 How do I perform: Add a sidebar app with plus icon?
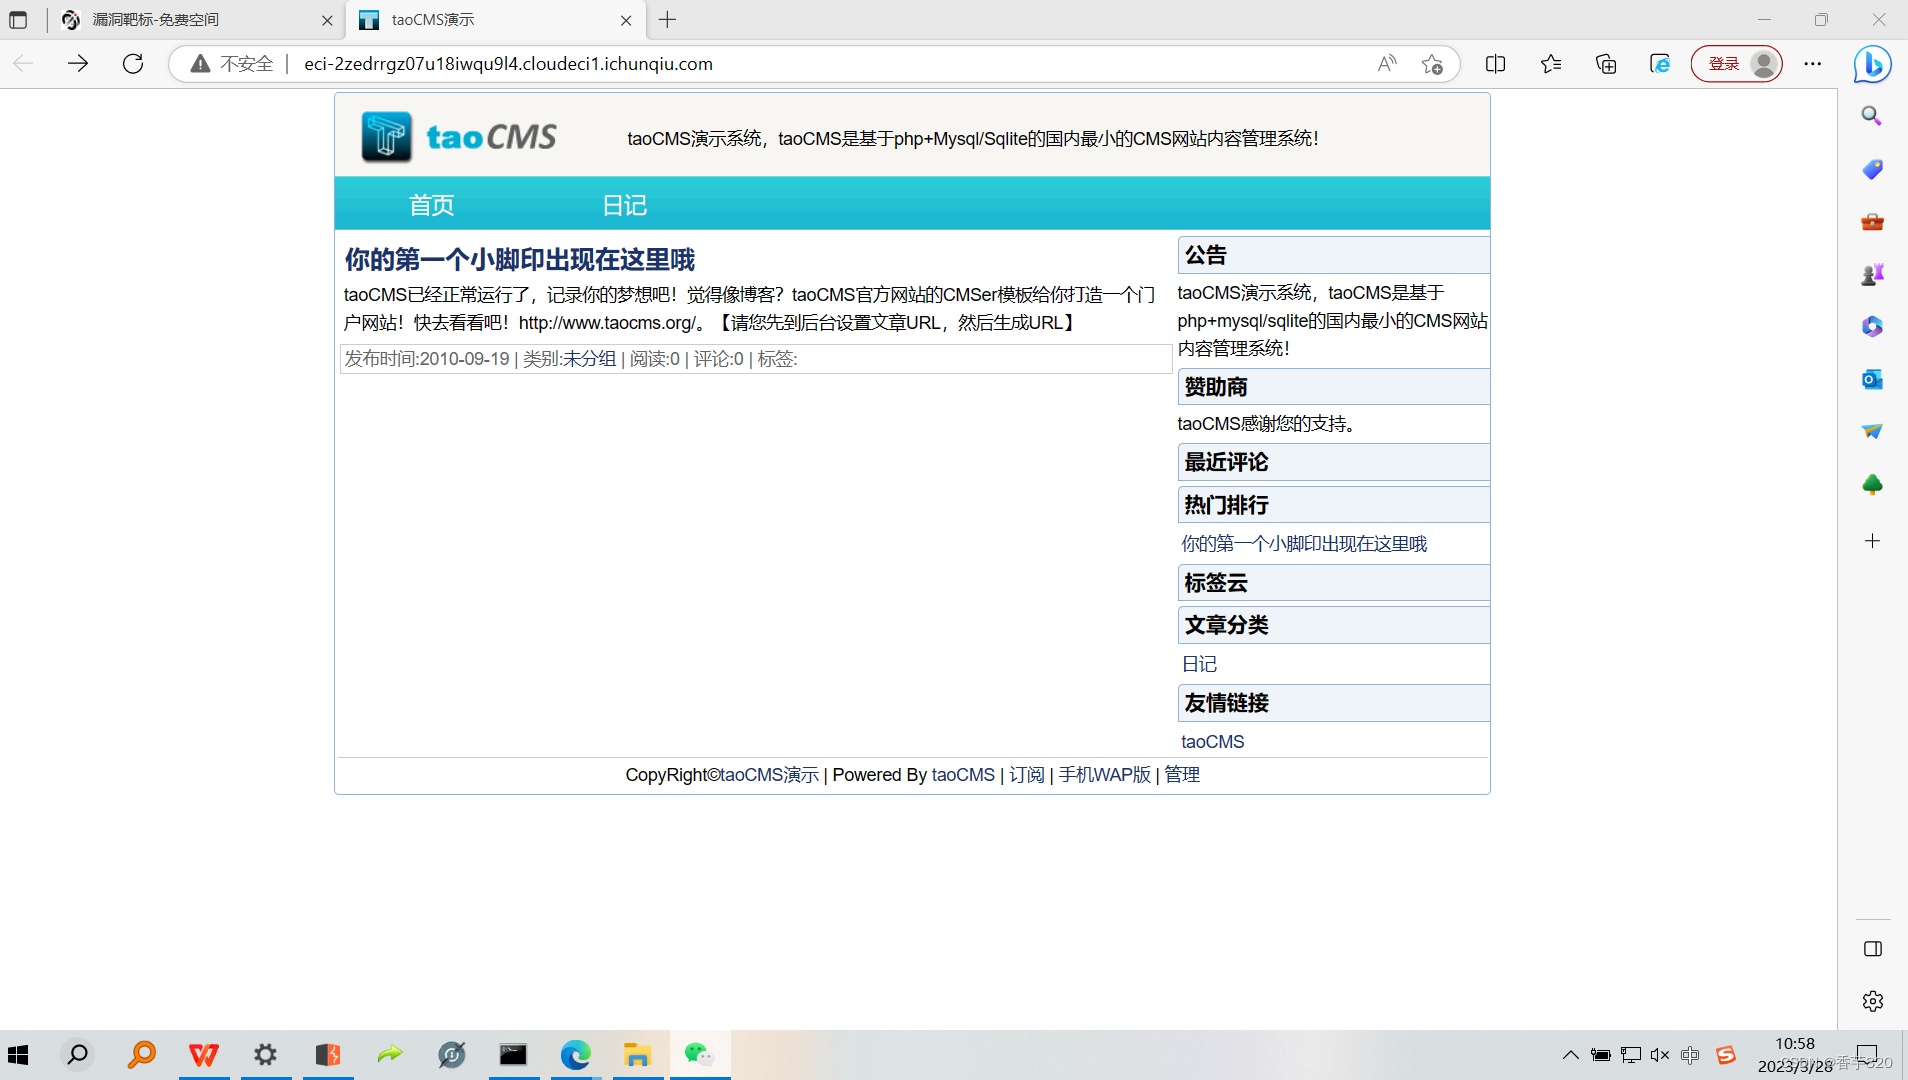pos(1872,541)
